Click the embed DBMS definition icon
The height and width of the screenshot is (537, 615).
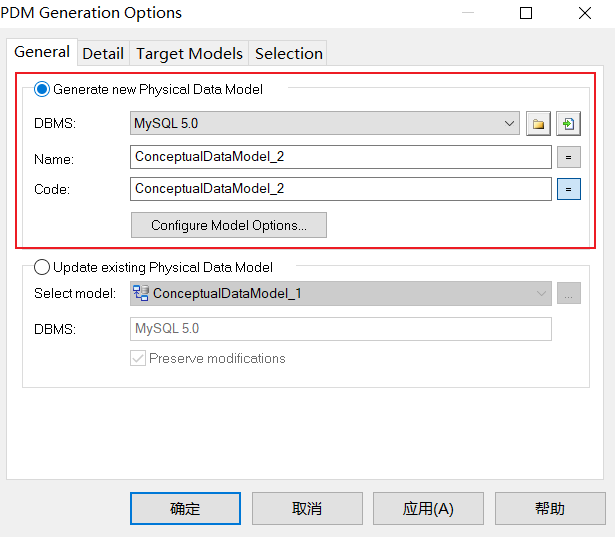pos(568,124)
